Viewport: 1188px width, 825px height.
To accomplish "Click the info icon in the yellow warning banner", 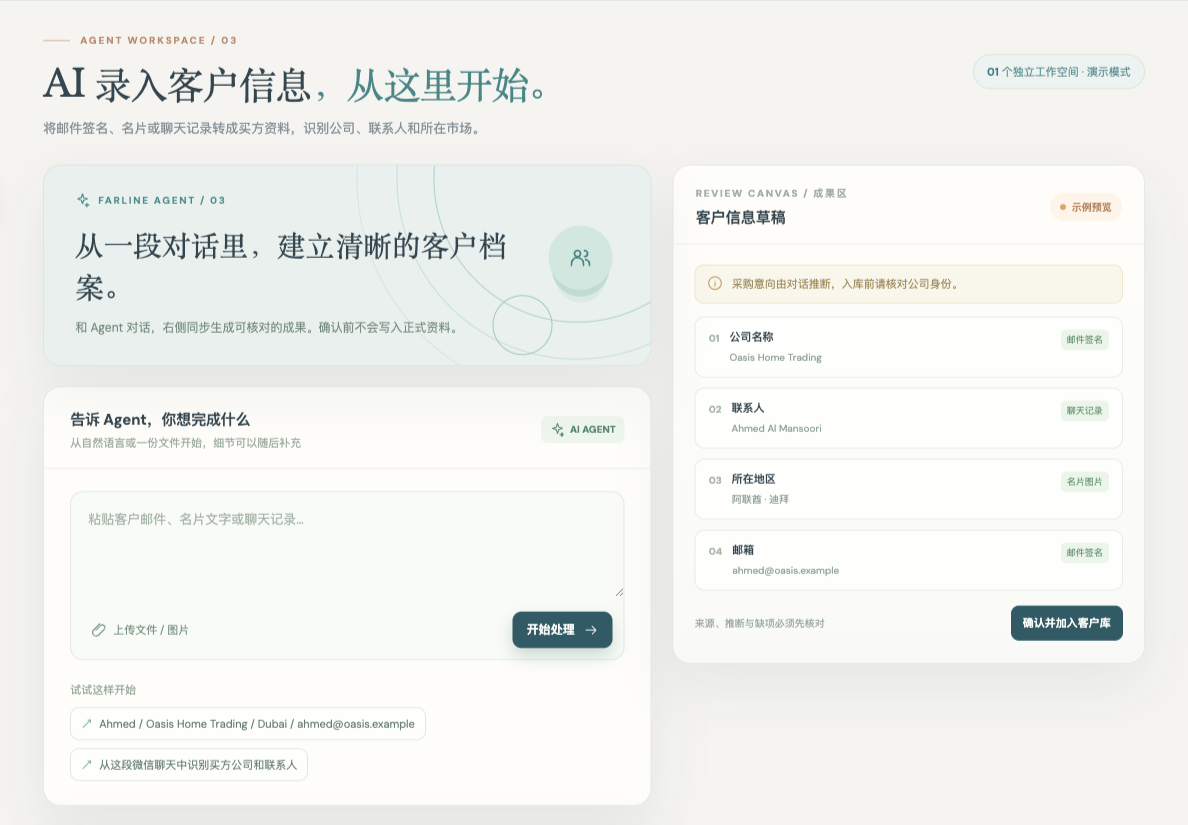I will point(714,283).
